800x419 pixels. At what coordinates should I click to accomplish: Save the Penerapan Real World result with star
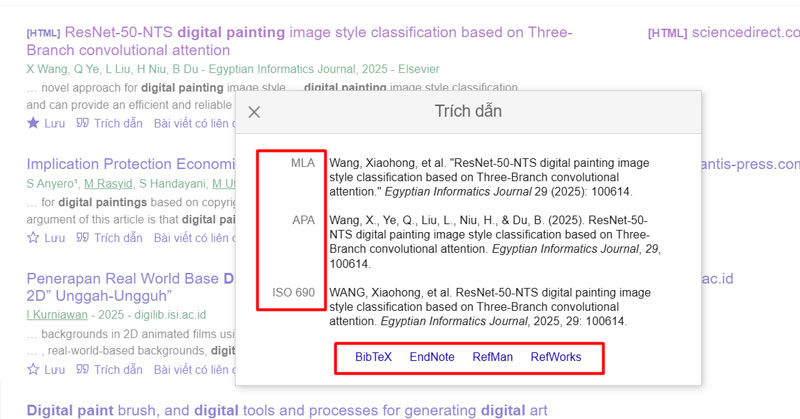(33, 370)
